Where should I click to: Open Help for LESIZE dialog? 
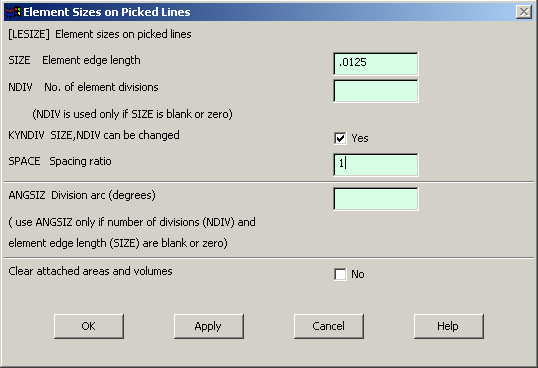click(x=448, y=326)
